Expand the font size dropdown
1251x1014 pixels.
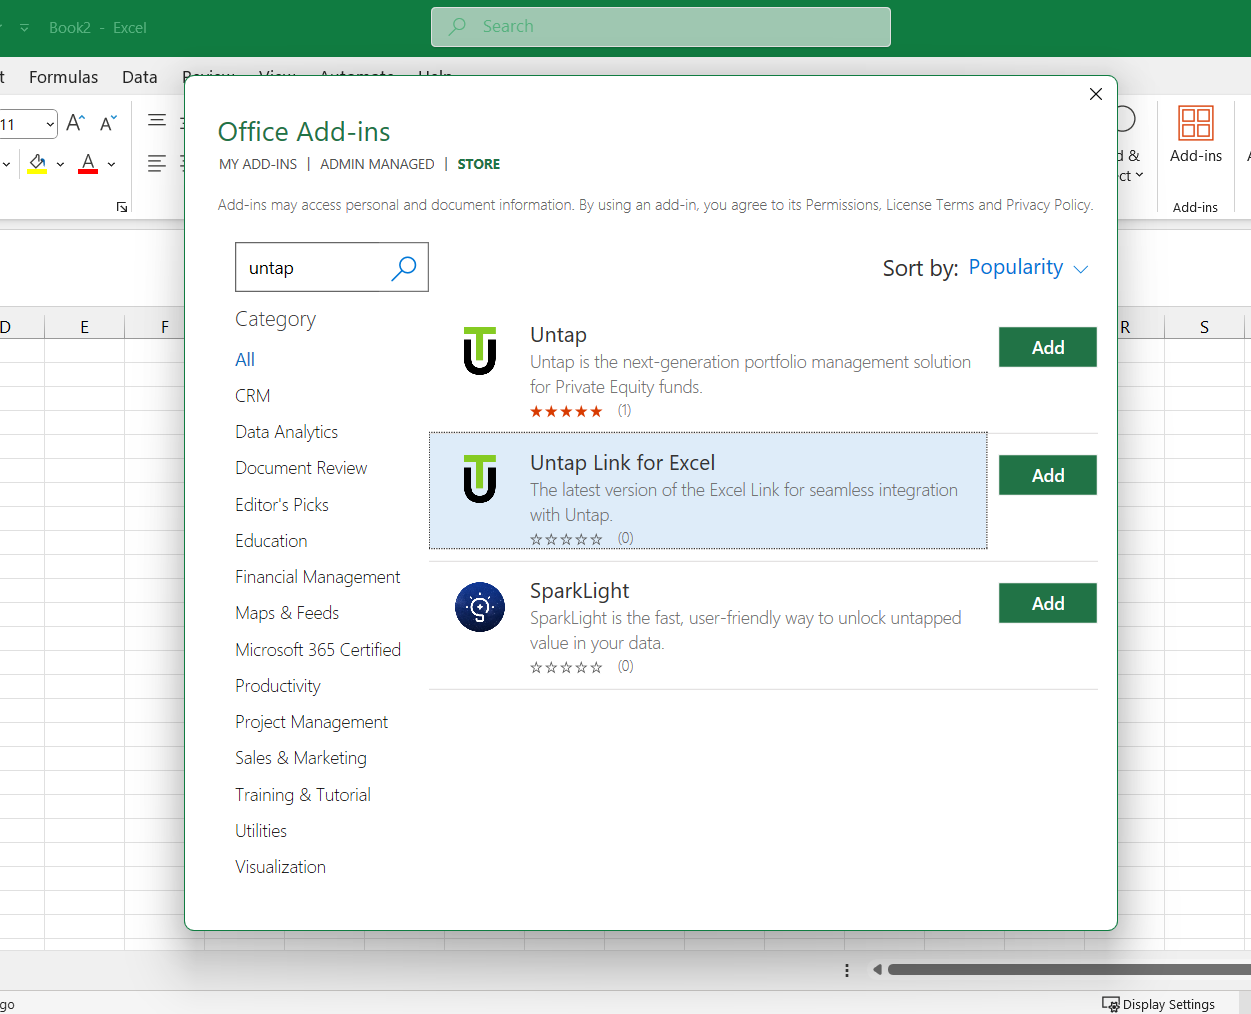pyautogui.click(x=50, y=124)
